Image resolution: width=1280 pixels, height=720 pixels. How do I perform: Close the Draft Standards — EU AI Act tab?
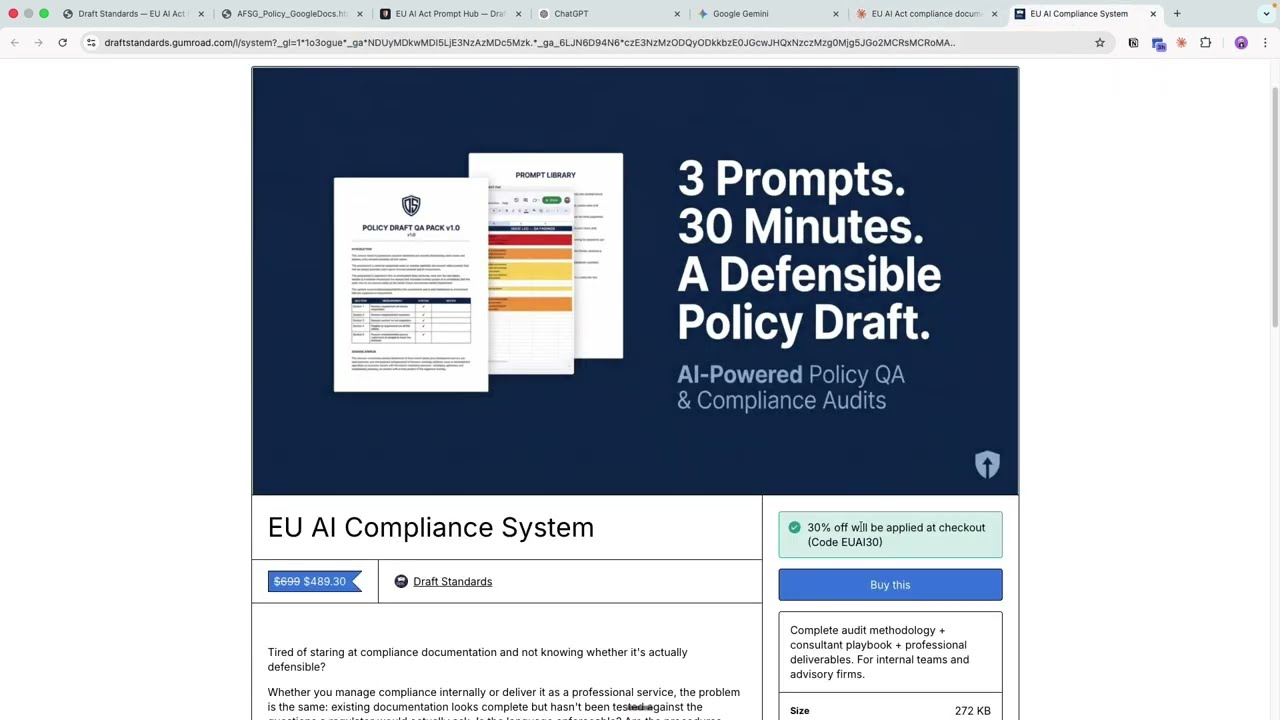tap(201, 14)
